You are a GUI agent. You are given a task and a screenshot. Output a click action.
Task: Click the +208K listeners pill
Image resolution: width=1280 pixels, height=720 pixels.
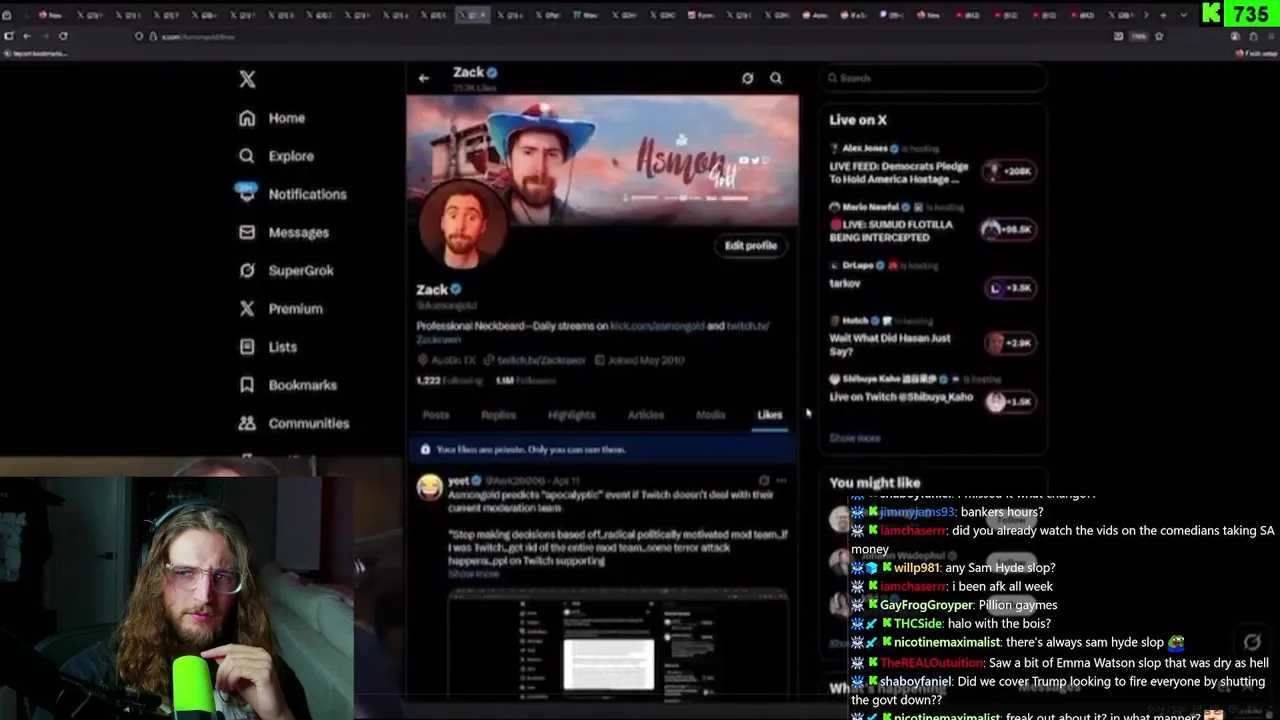click(x=1010, y=171)
